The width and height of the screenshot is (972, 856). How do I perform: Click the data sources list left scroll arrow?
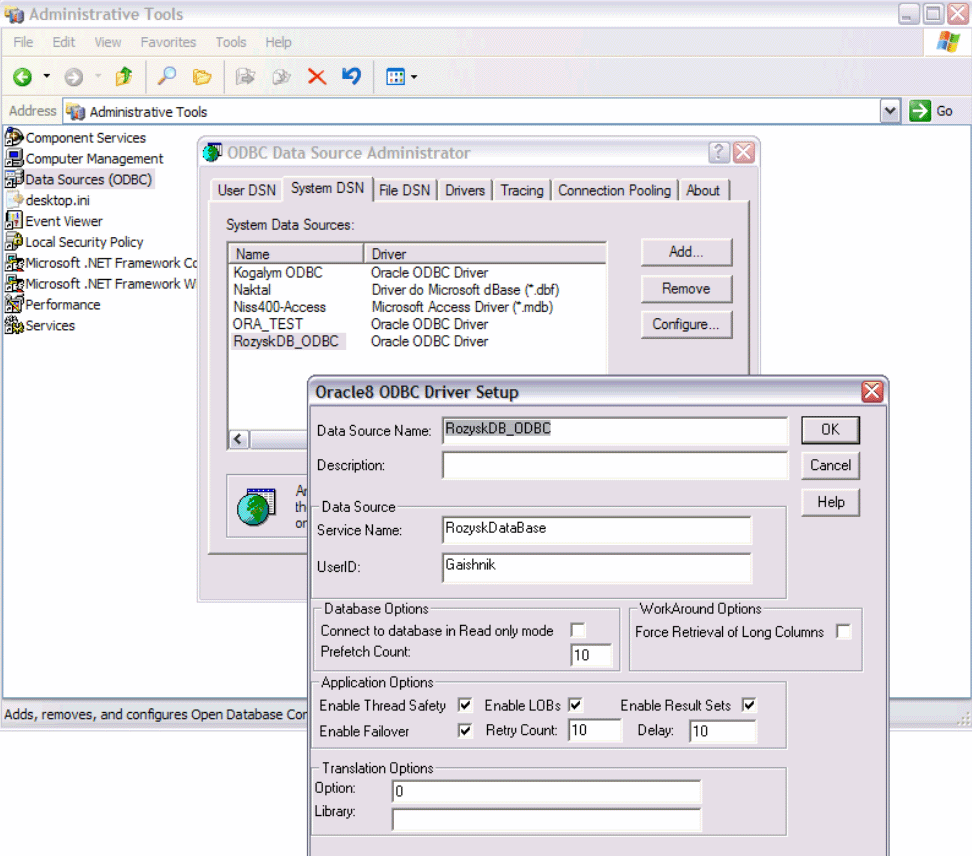point(239,439)
